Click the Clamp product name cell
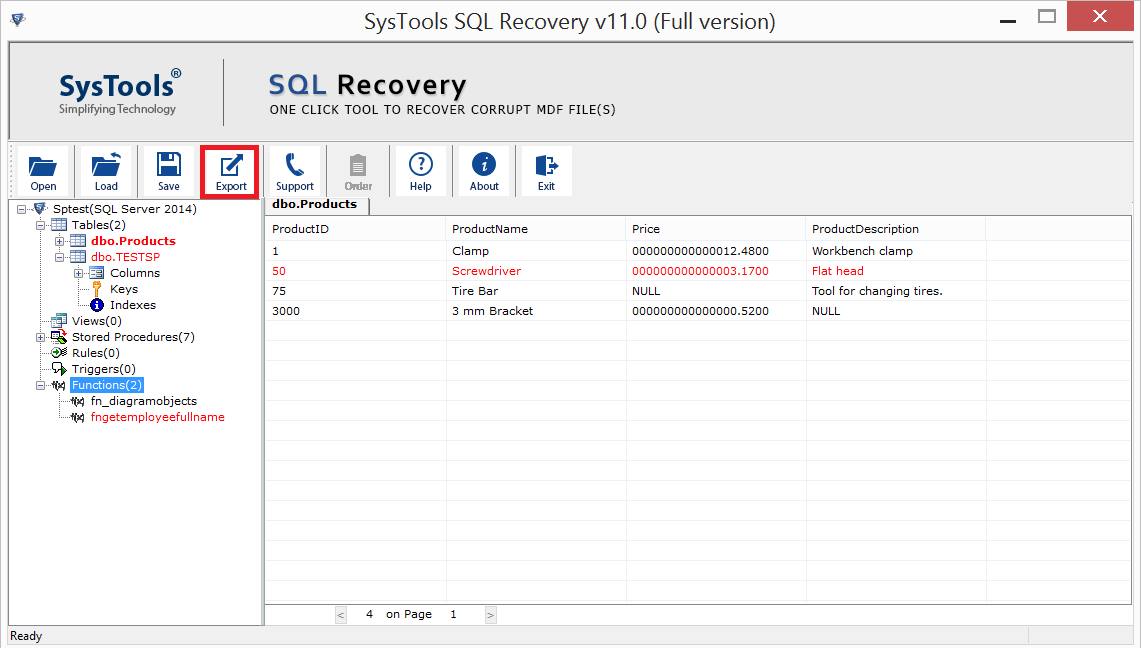Viewport: 1141px width, 648px height. pos(535,251)
